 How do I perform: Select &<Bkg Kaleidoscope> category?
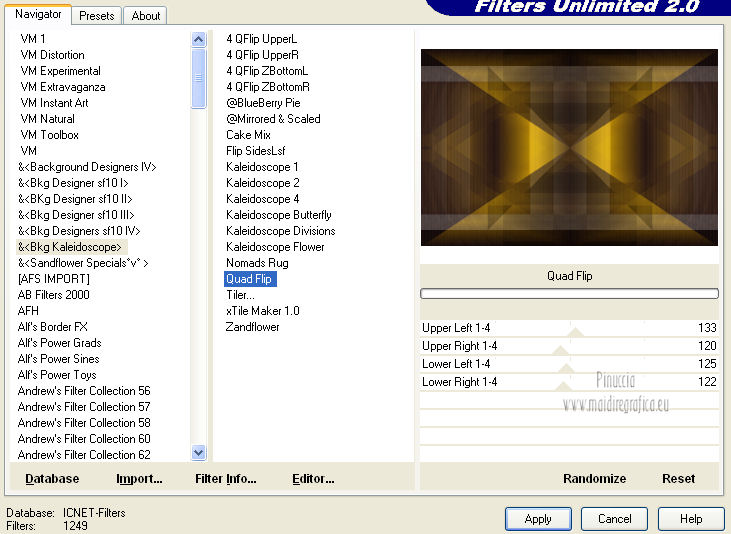tap(72, 247)
